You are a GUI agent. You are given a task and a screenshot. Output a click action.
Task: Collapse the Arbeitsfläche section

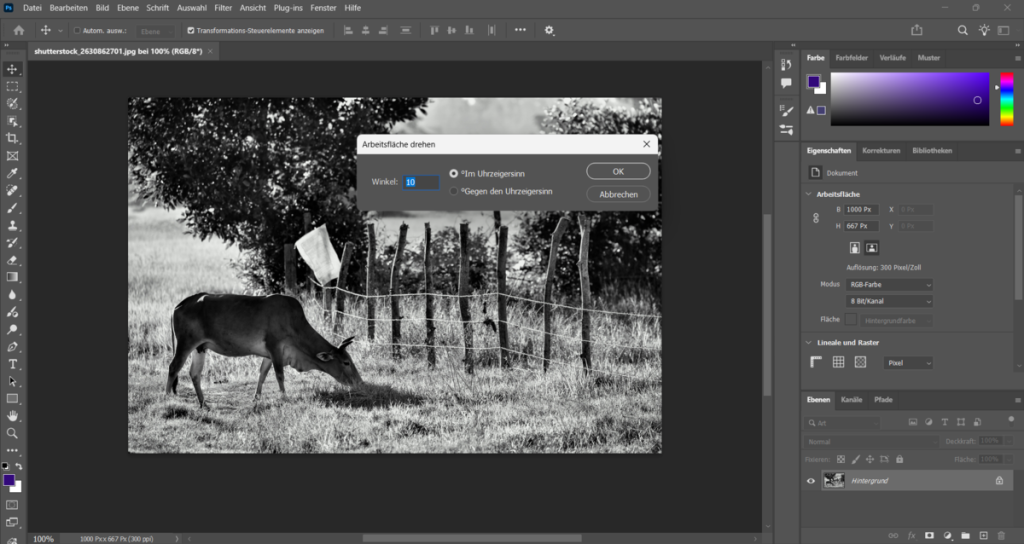pyautogui.click(x=808, y=195)
